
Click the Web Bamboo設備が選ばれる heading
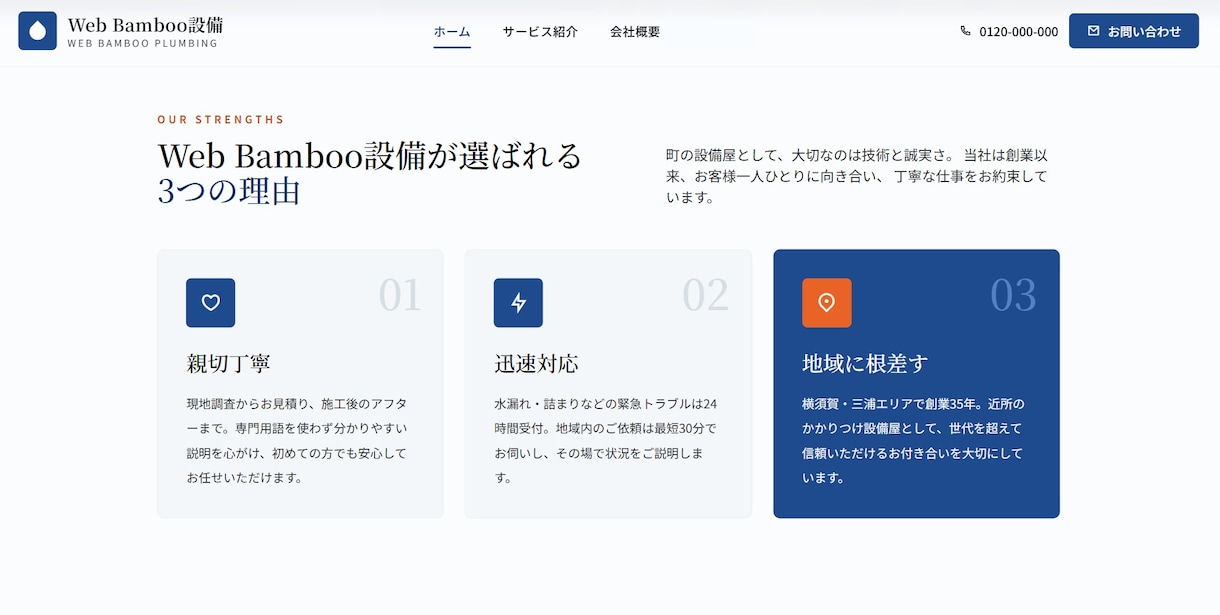370,156
